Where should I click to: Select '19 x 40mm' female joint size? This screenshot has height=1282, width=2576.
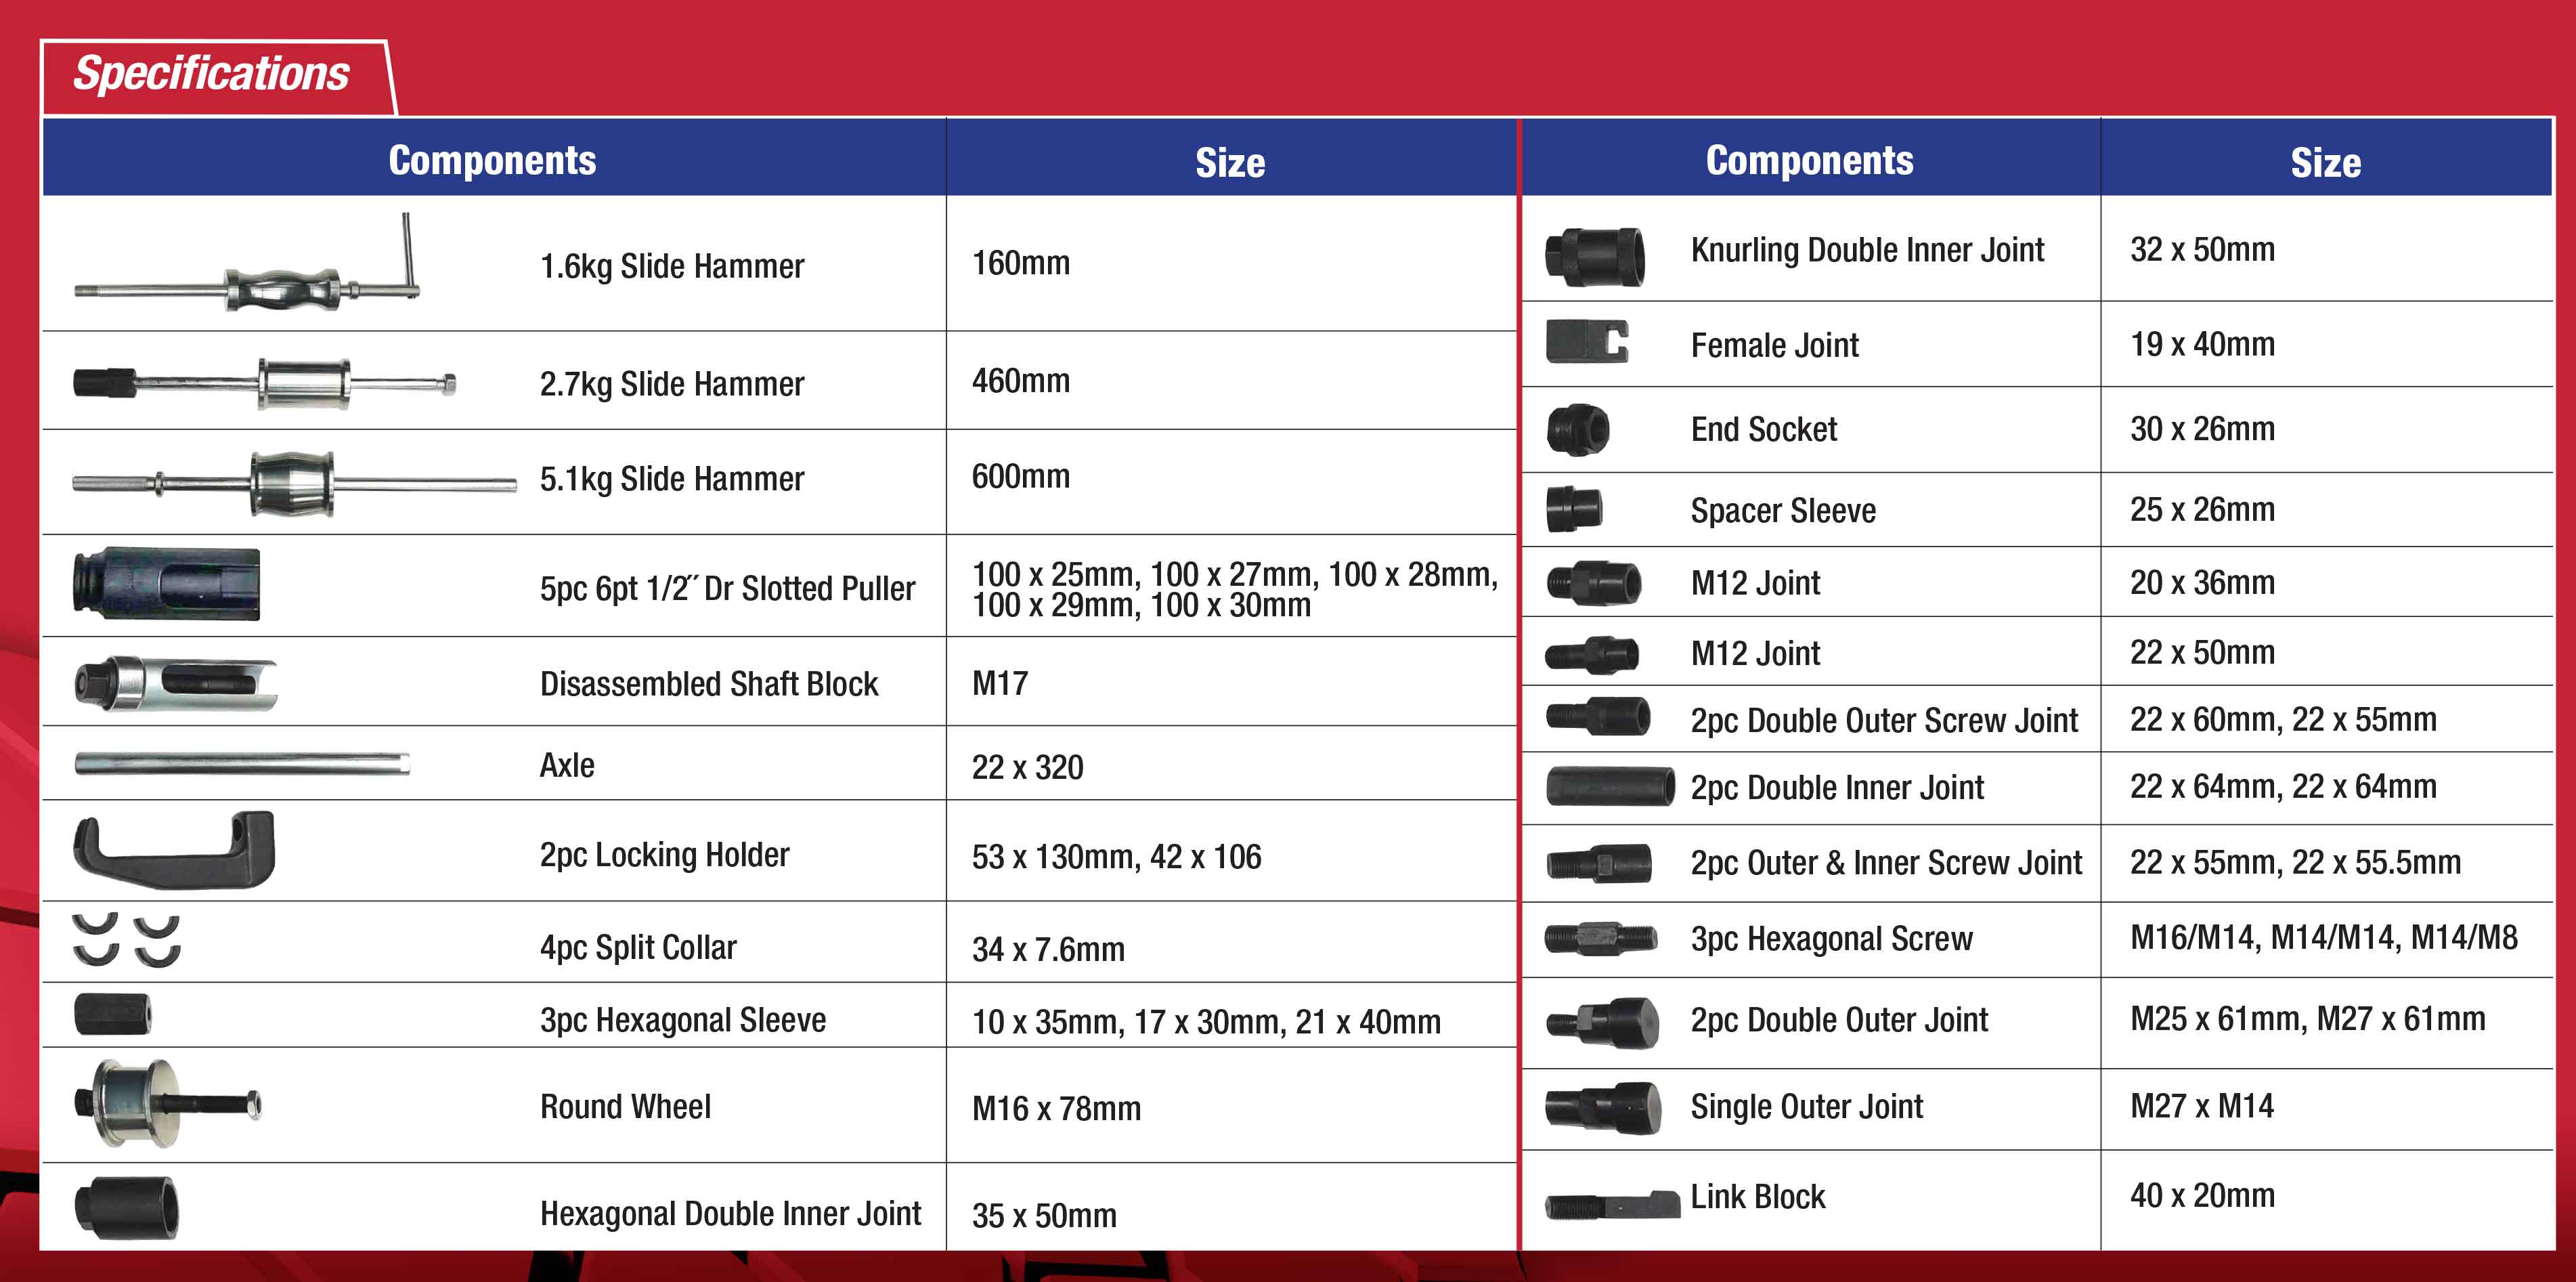pos(2203,344)
